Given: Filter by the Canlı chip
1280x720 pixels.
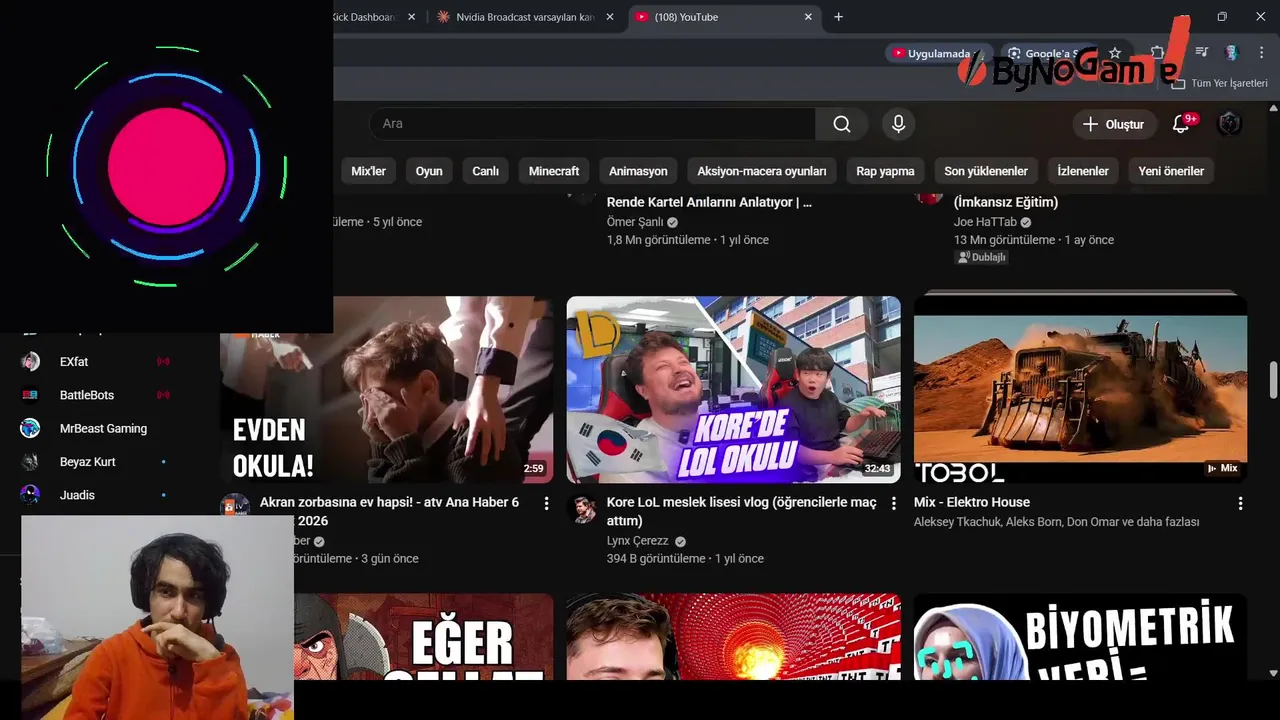Looking at the screenshot, I should [x=485, y=171].
